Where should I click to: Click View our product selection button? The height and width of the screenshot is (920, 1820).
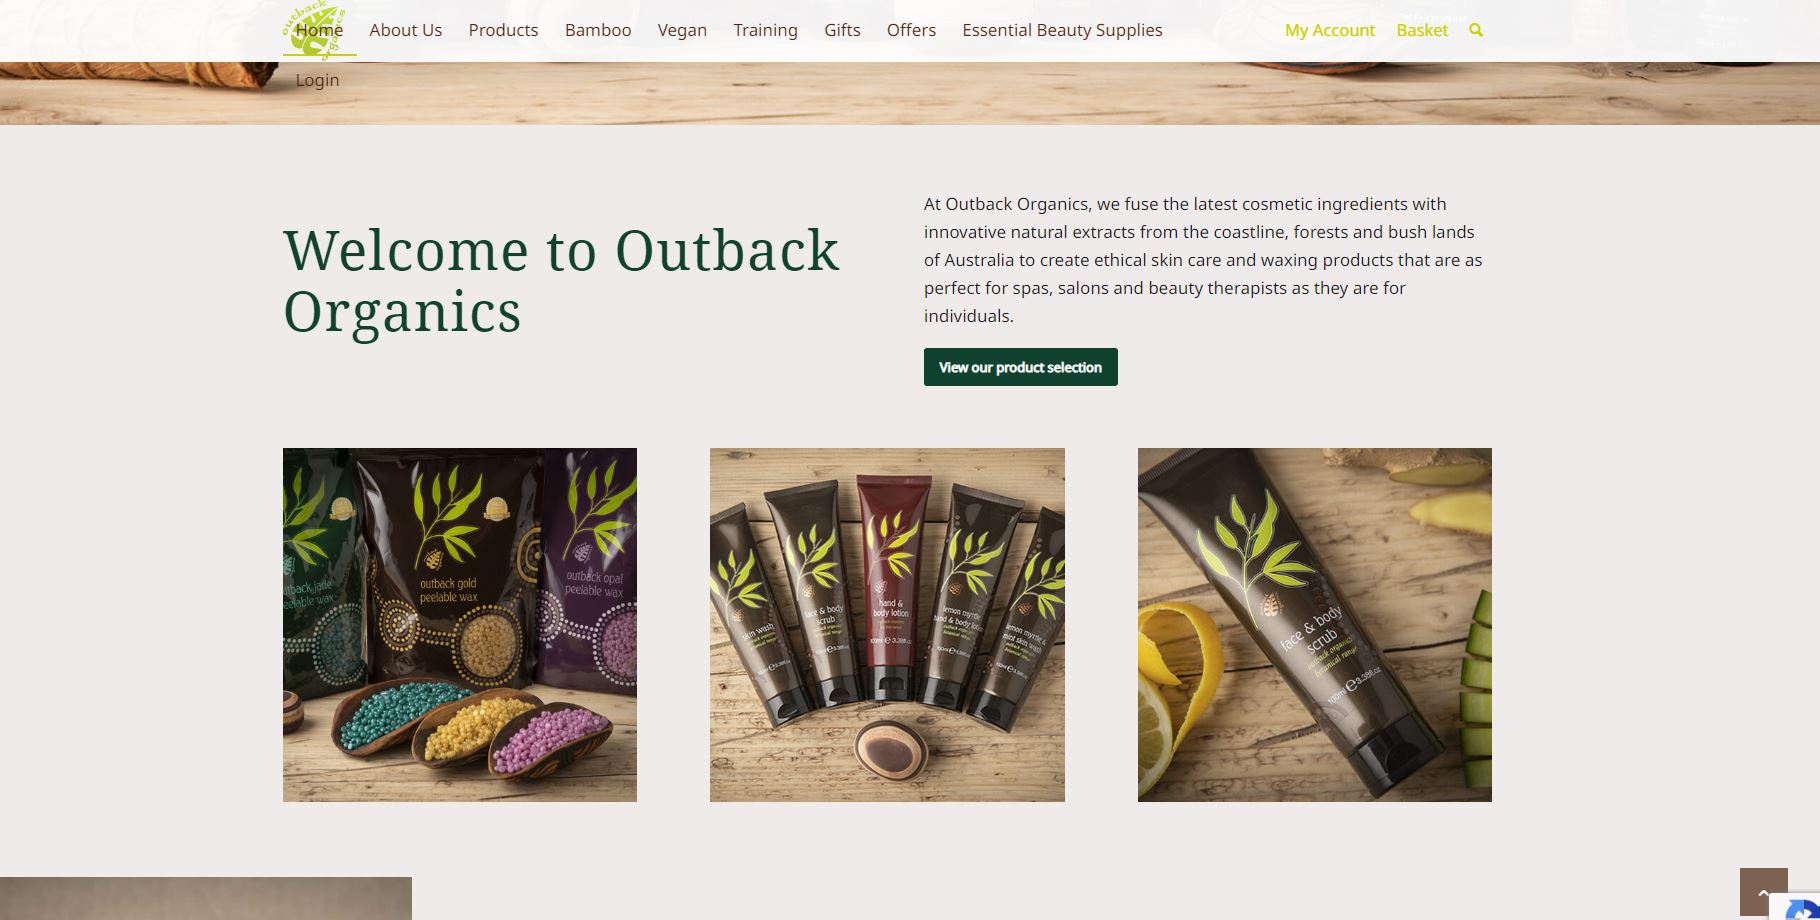point(1020,367)
